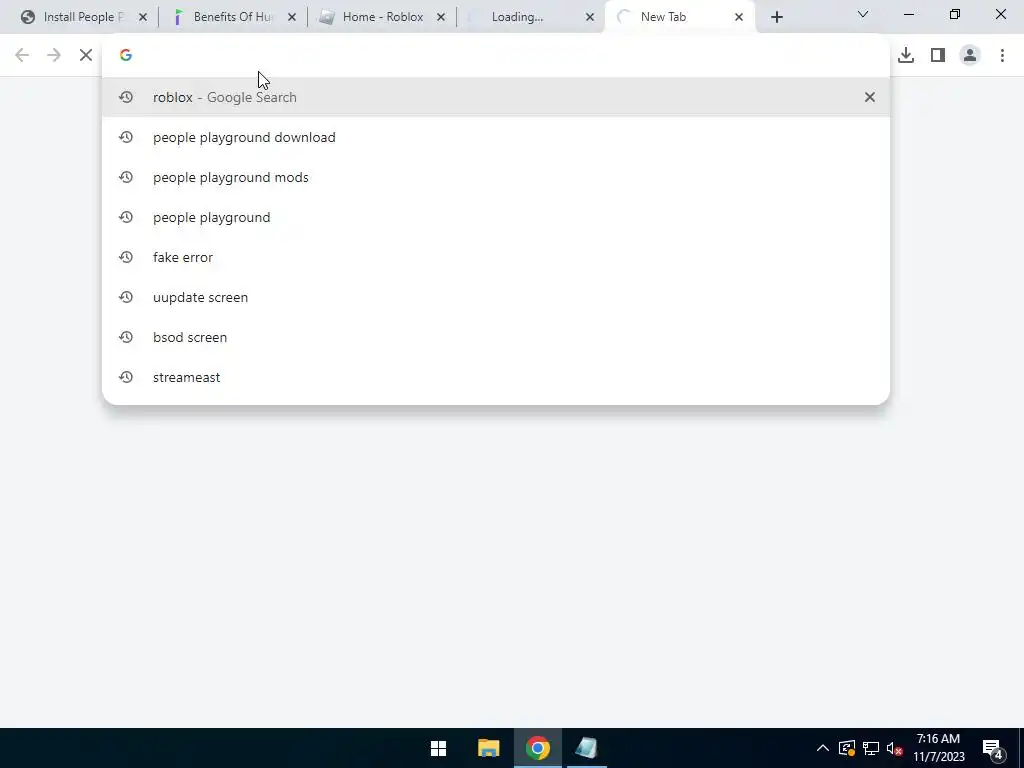This screenshot has width=1024, height=768.
Task: Select the uupdate screen suggestion
Action: (x=496, y=297)
